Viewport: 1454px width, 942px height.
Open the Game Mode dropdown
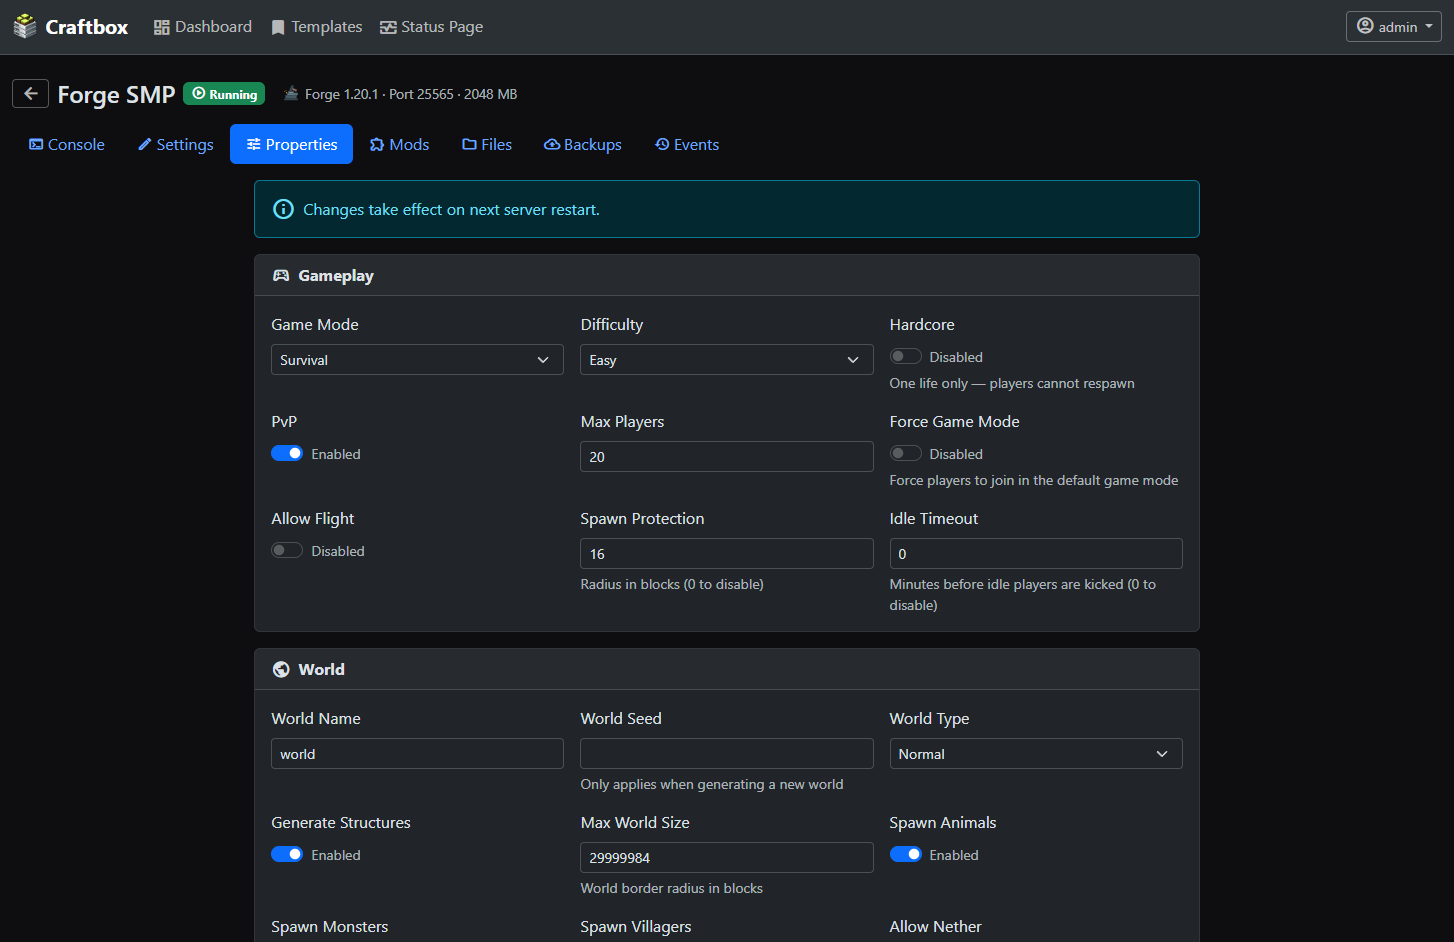pos(417,360)
